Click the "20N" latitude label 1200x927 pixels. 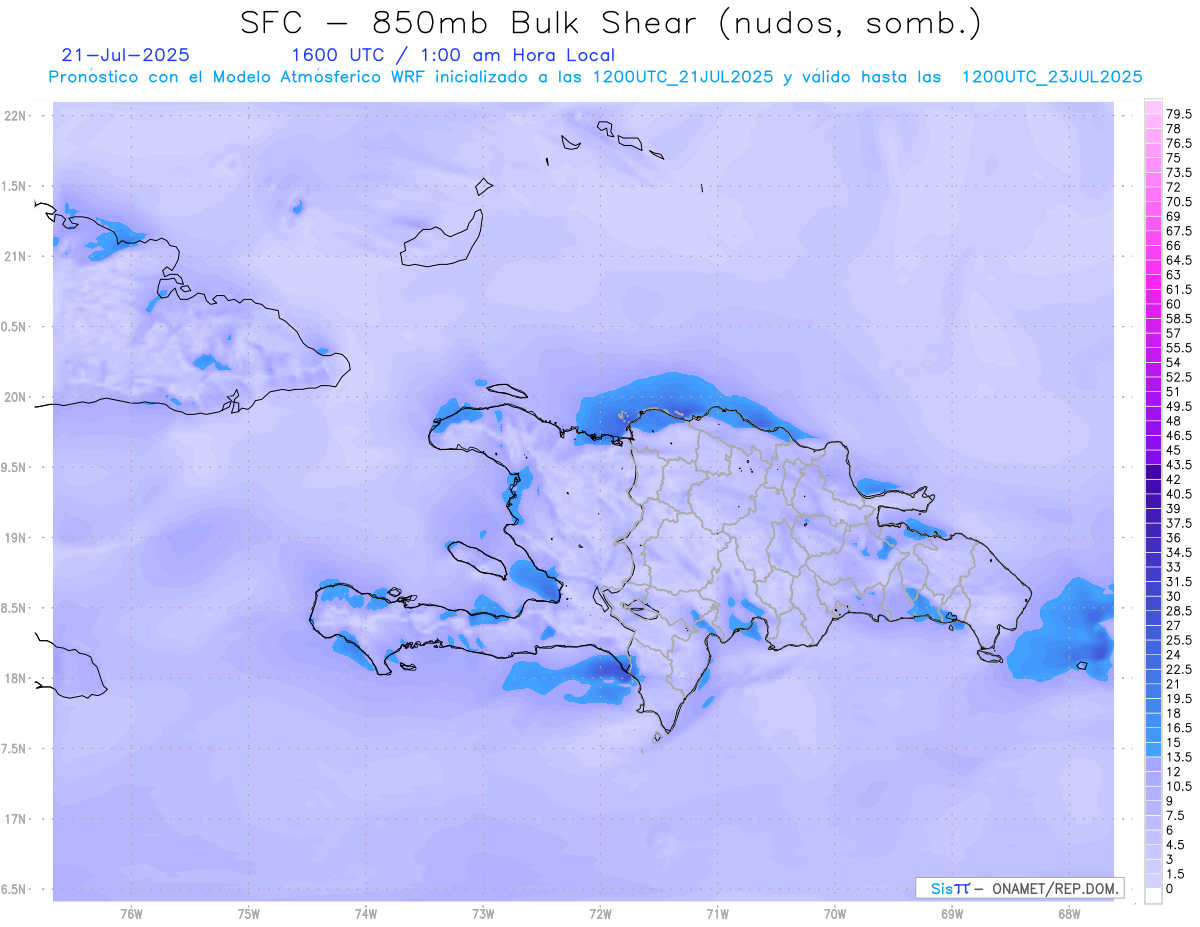17,397
